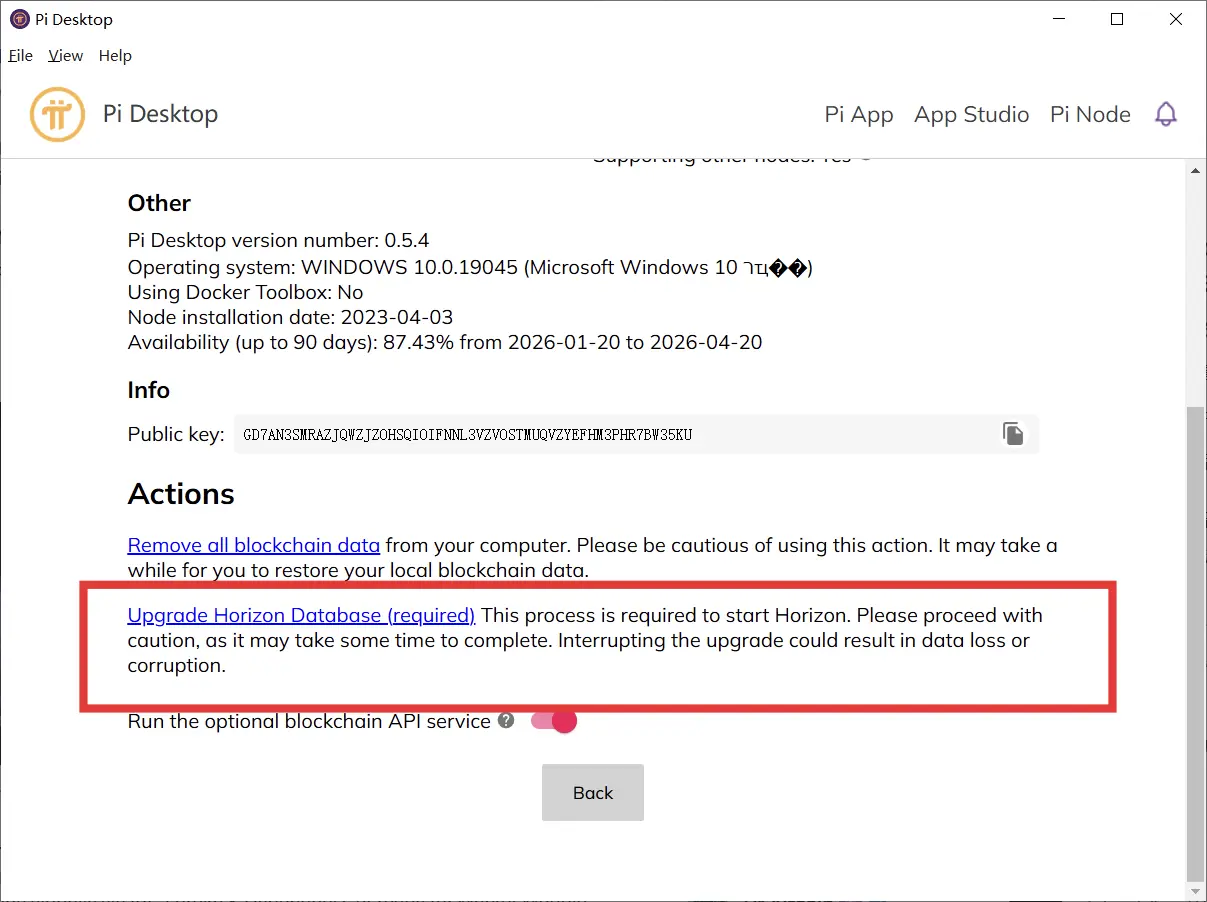Copy the public key with copy icon
Viewport: 1207px width, 902px height.
coord(1013,434)
